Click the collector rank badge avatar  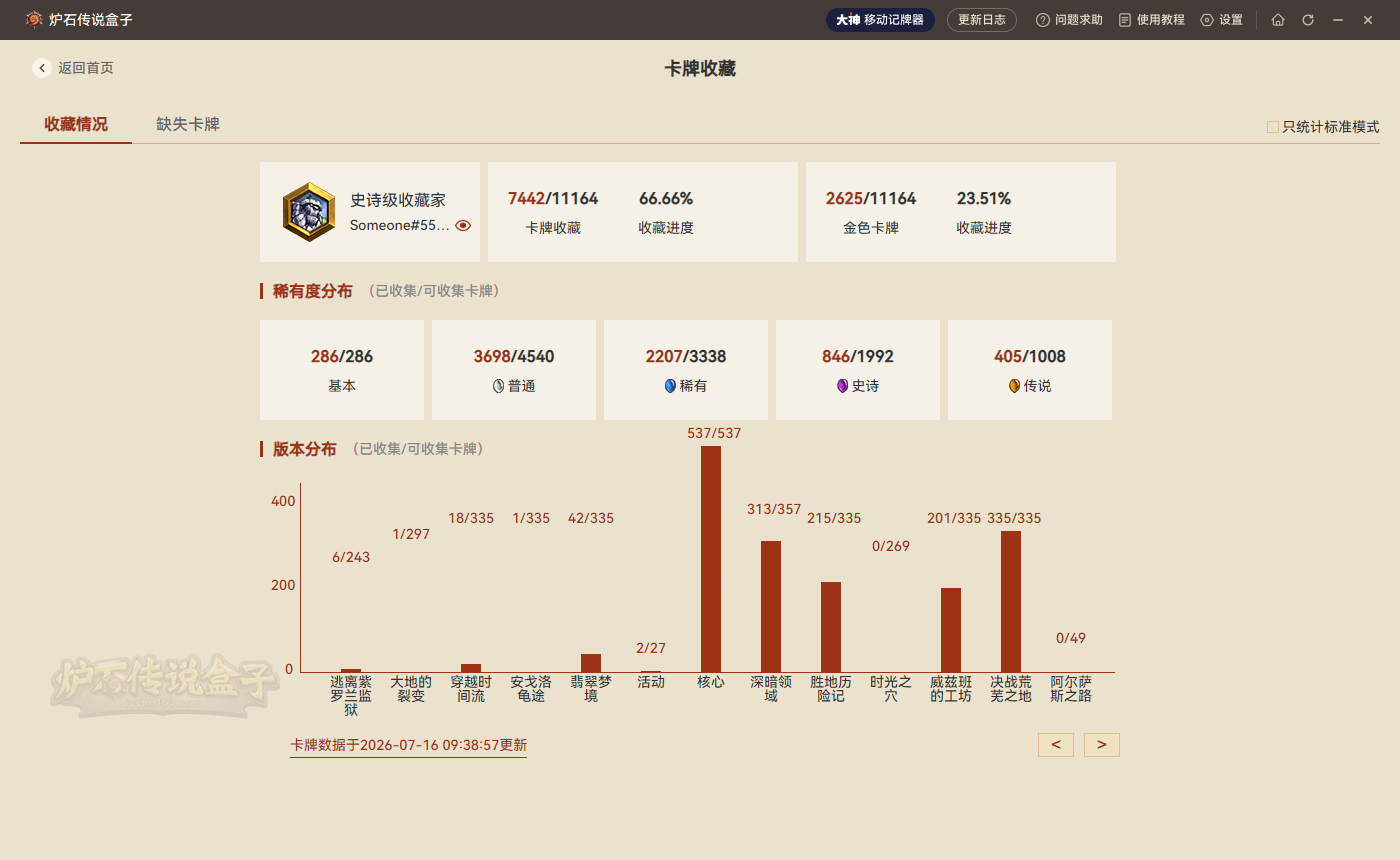(309, 212)
